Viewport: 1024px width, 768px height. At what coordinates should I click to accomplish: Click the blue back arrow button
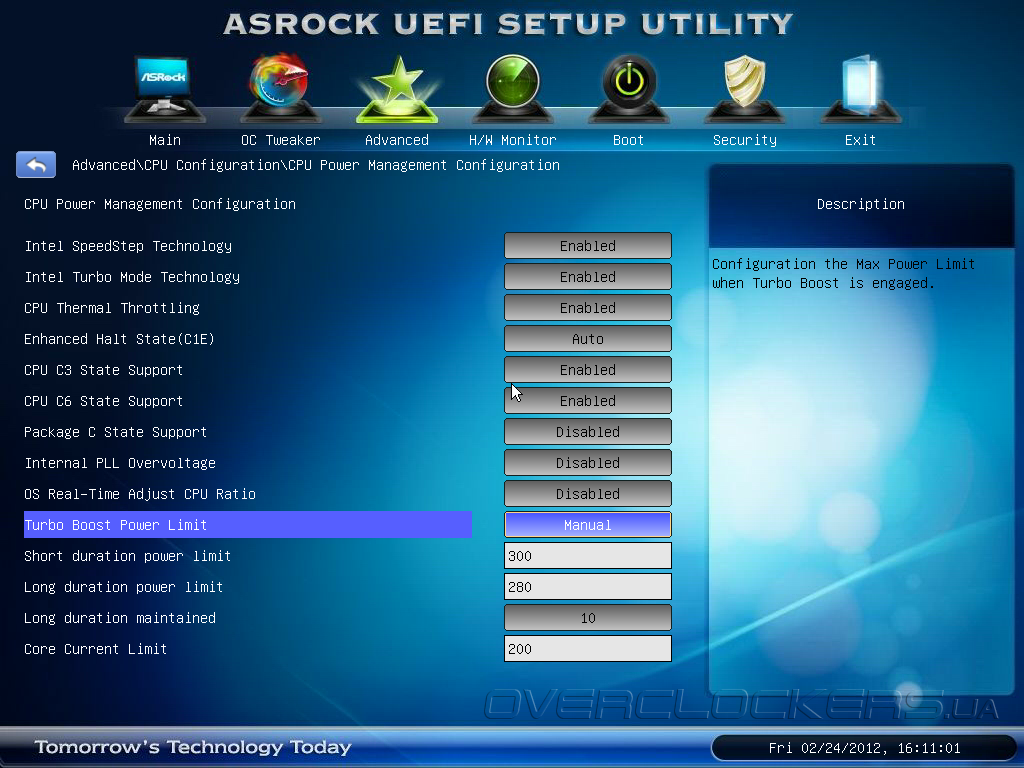(36, 165)
